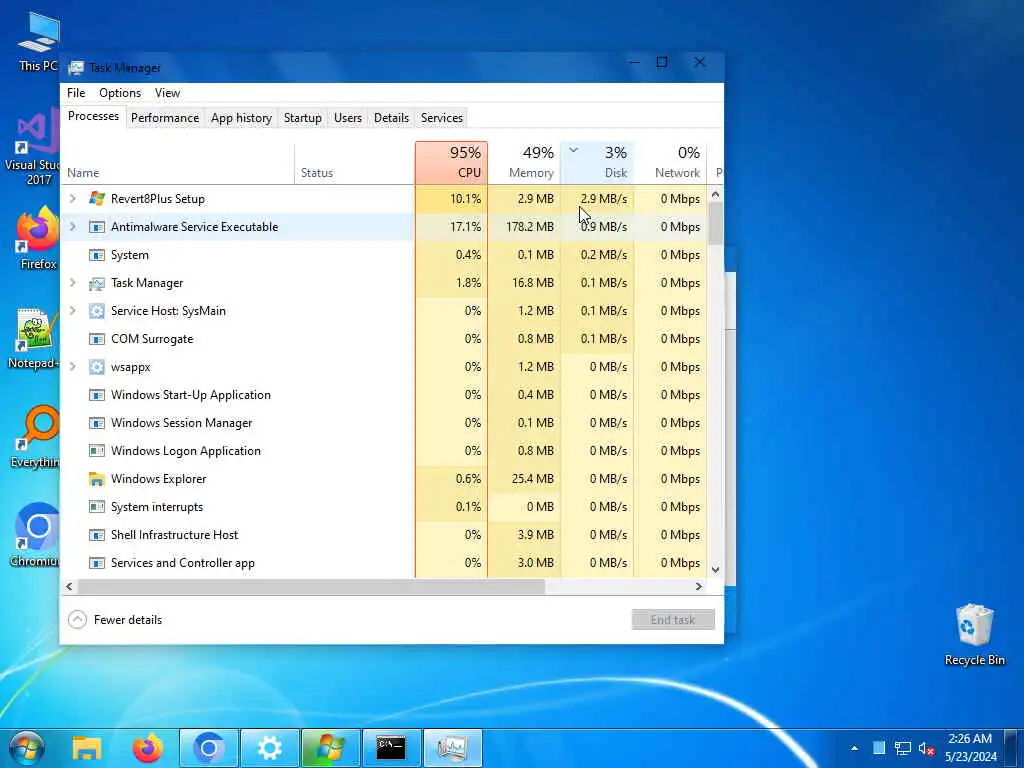The height and width of the screenshot is (768, 1024).
Task: Switch to the Performance tab
Action: pyautogui.click(x=165, y=118)
